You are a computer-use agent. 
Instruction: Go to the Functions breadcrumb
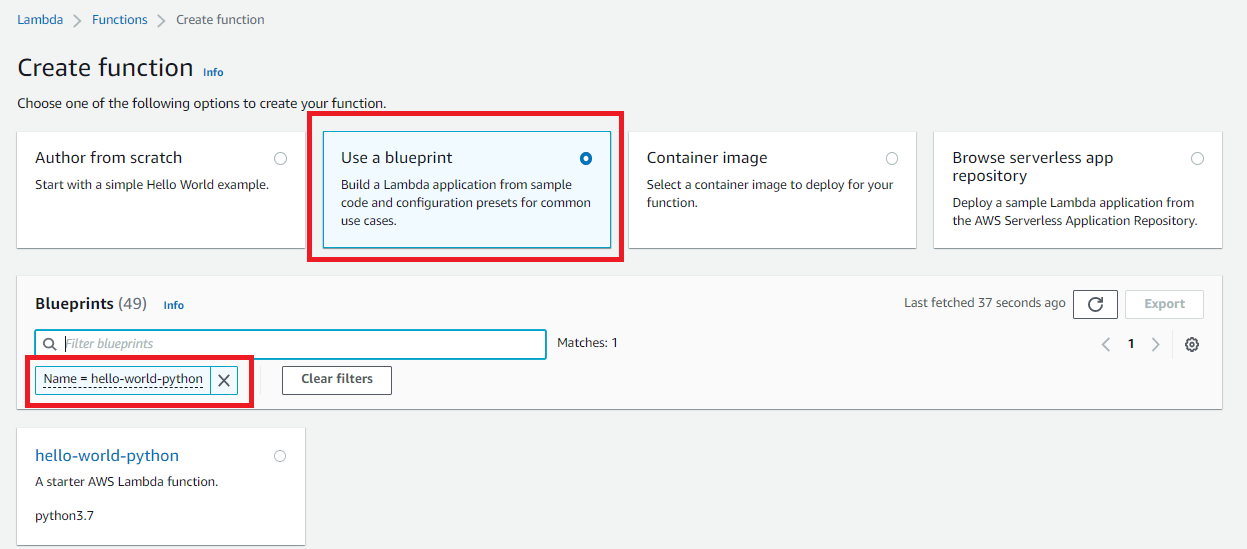(x=119, y=19)
